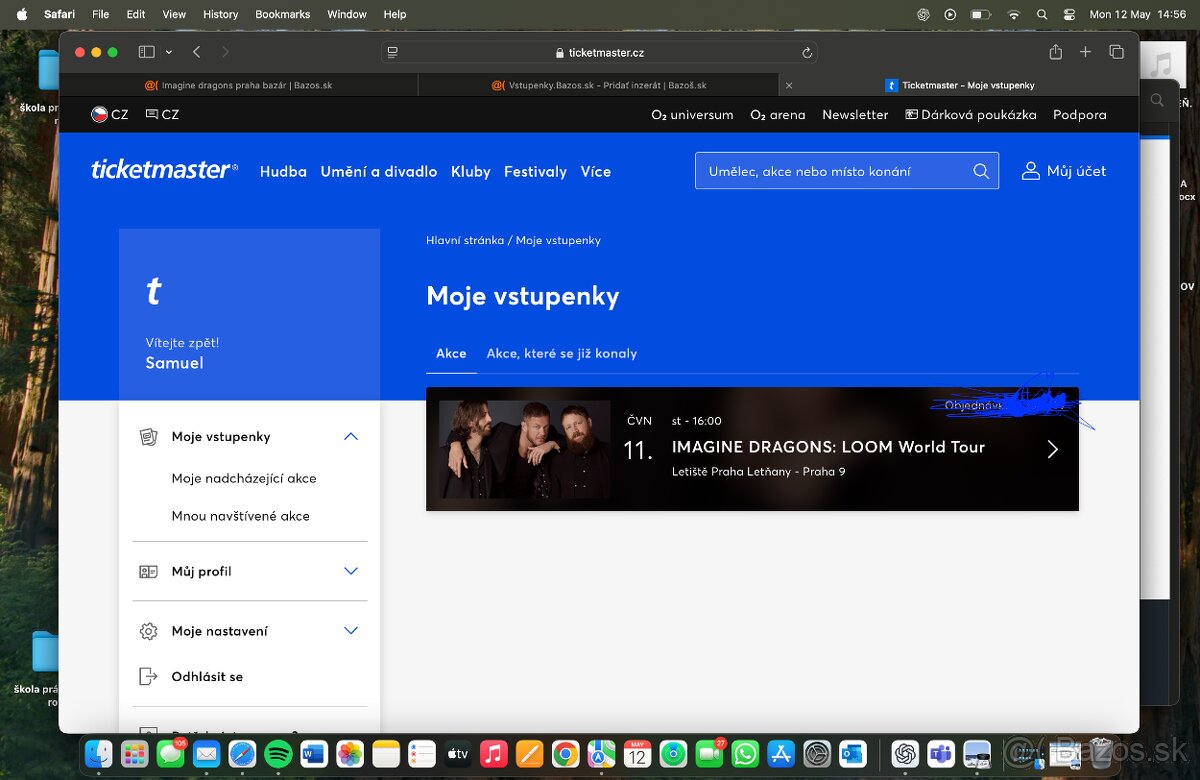This screenshot has width=1200, height=780.
Task: Open Outlook from the Dock
Action: click(x=853, y=753)
